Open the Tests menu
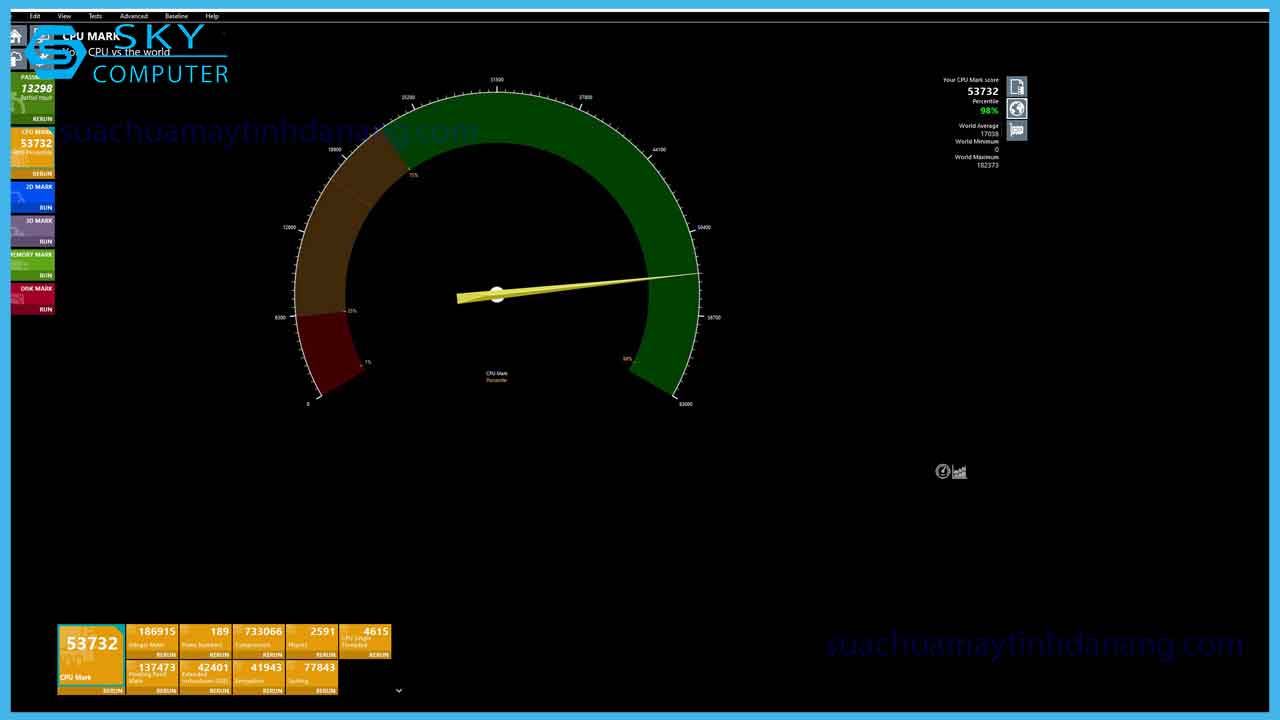The height and width of the screenshot is (720, 1280). [x=95, y=16]
